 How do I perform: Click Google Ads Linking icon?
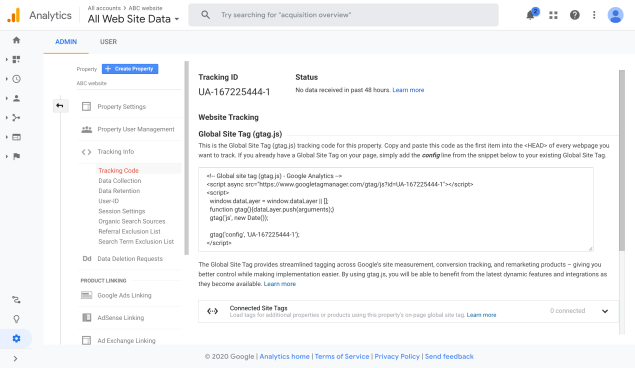86,296
